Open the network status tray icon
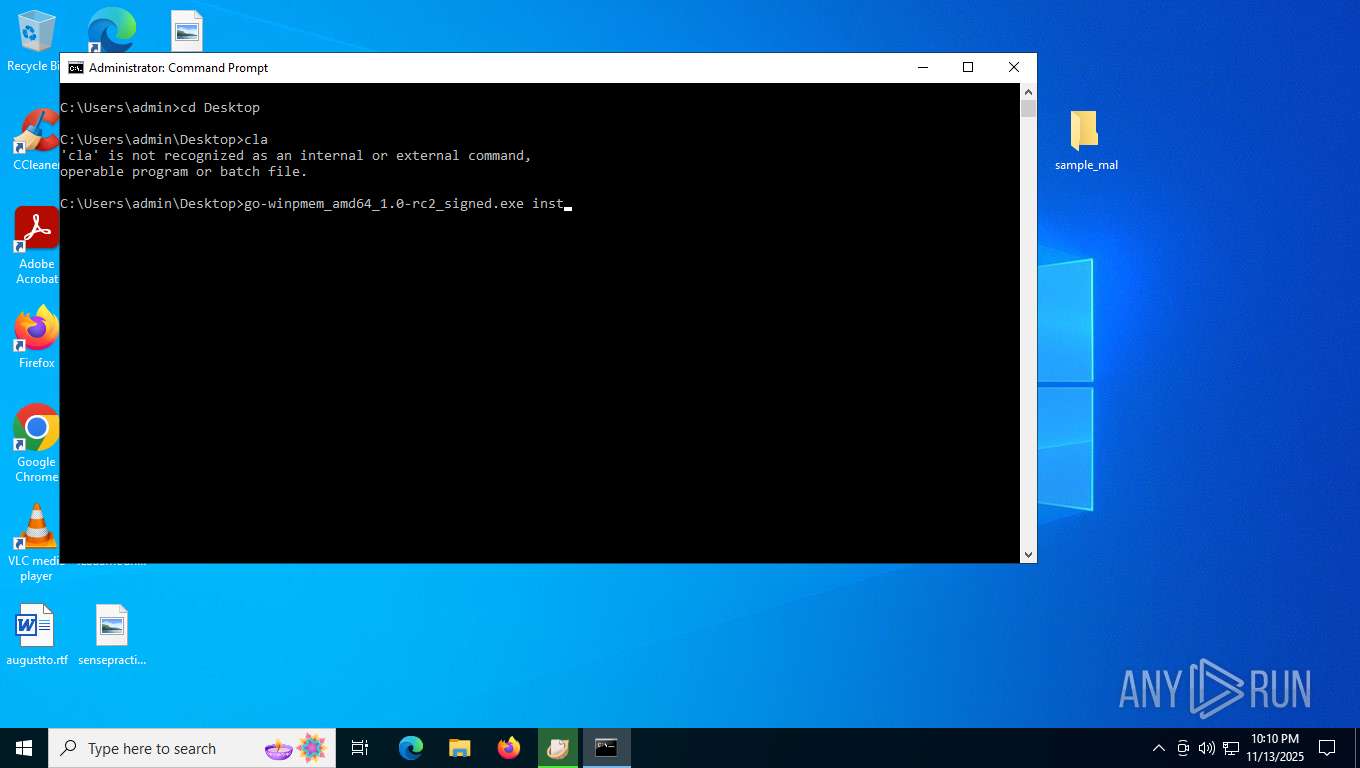 click(1231, 748)
